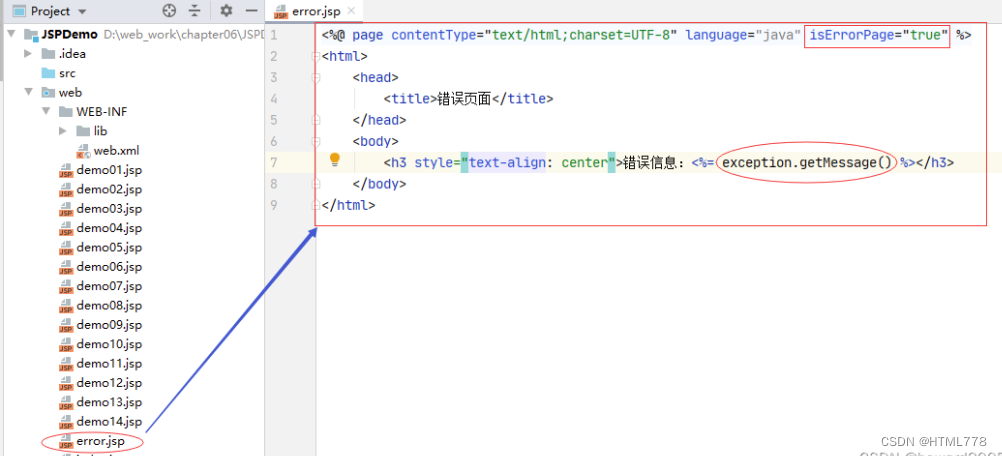This screenshot has width=1002, height=456.
Task: Click the src folder icon
Action: [x=49, y=73]
